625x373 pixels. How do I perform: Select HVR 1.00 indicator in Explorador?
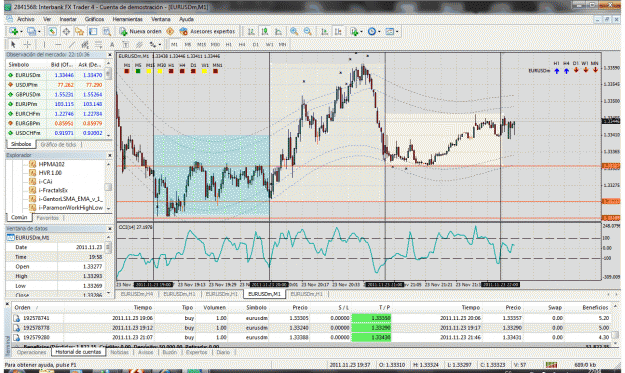coord(50,173)
